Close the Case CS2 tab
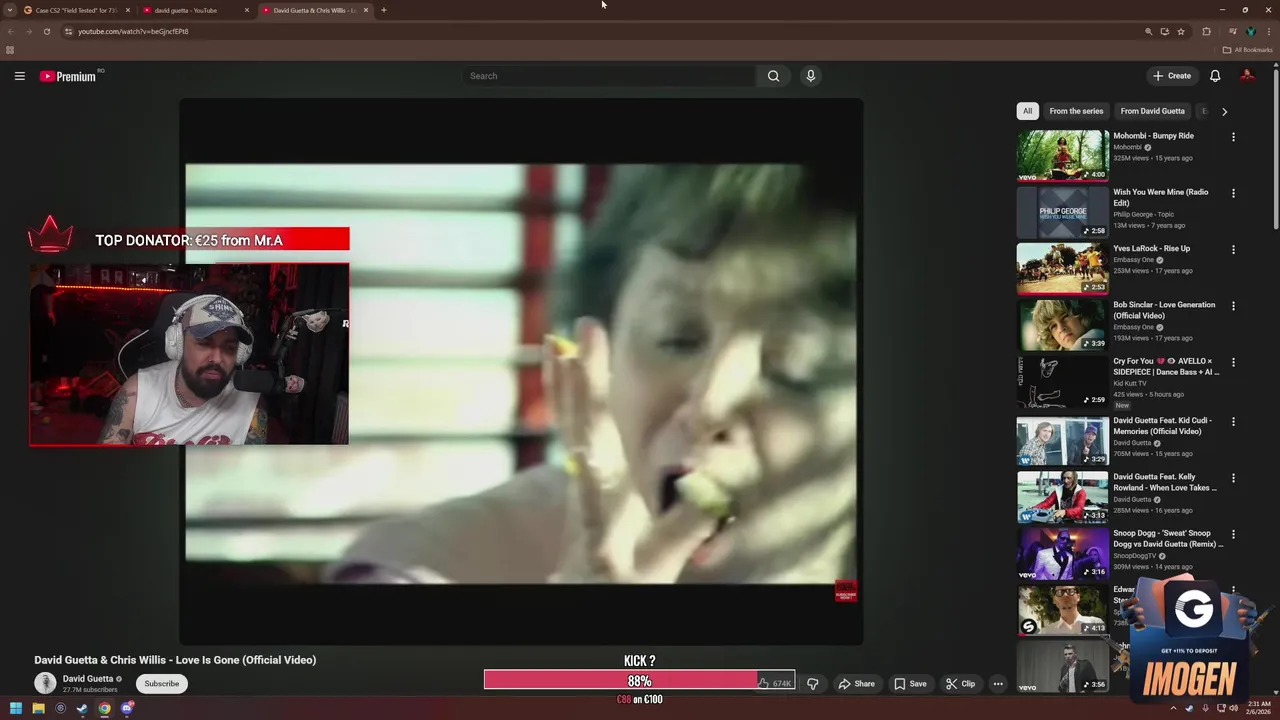The height and width of the screenshot is (720, 1280). [128, 10]
